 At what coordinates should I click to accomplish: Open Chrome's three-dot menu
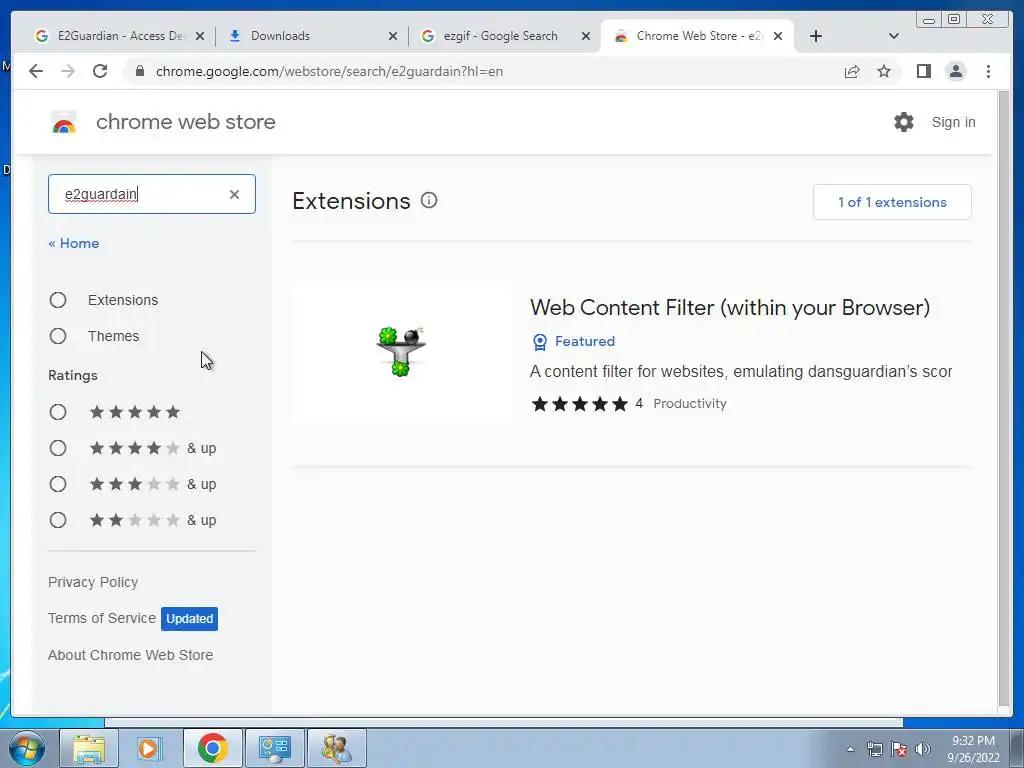pyautogui.click(x=988, y=71)
